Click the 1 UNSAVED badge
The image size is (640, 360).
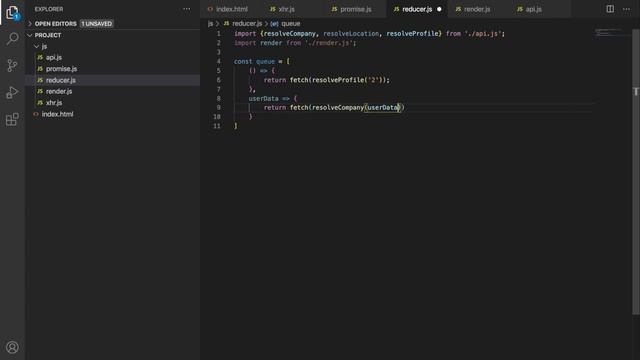point(97,24)
